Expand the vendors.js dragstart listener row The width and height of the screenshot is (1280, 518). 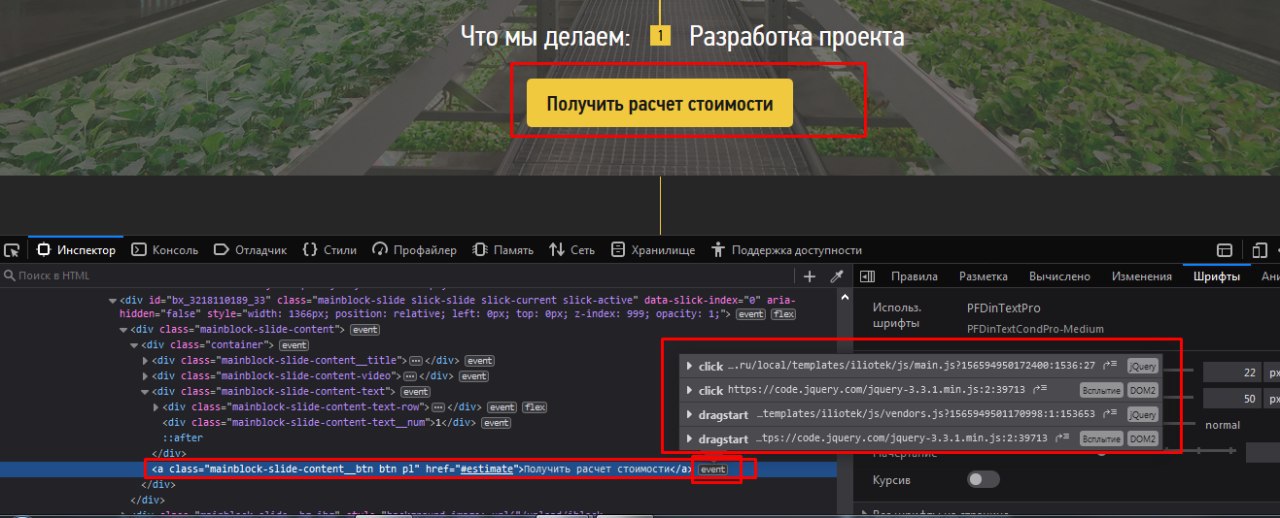[689, 414]
